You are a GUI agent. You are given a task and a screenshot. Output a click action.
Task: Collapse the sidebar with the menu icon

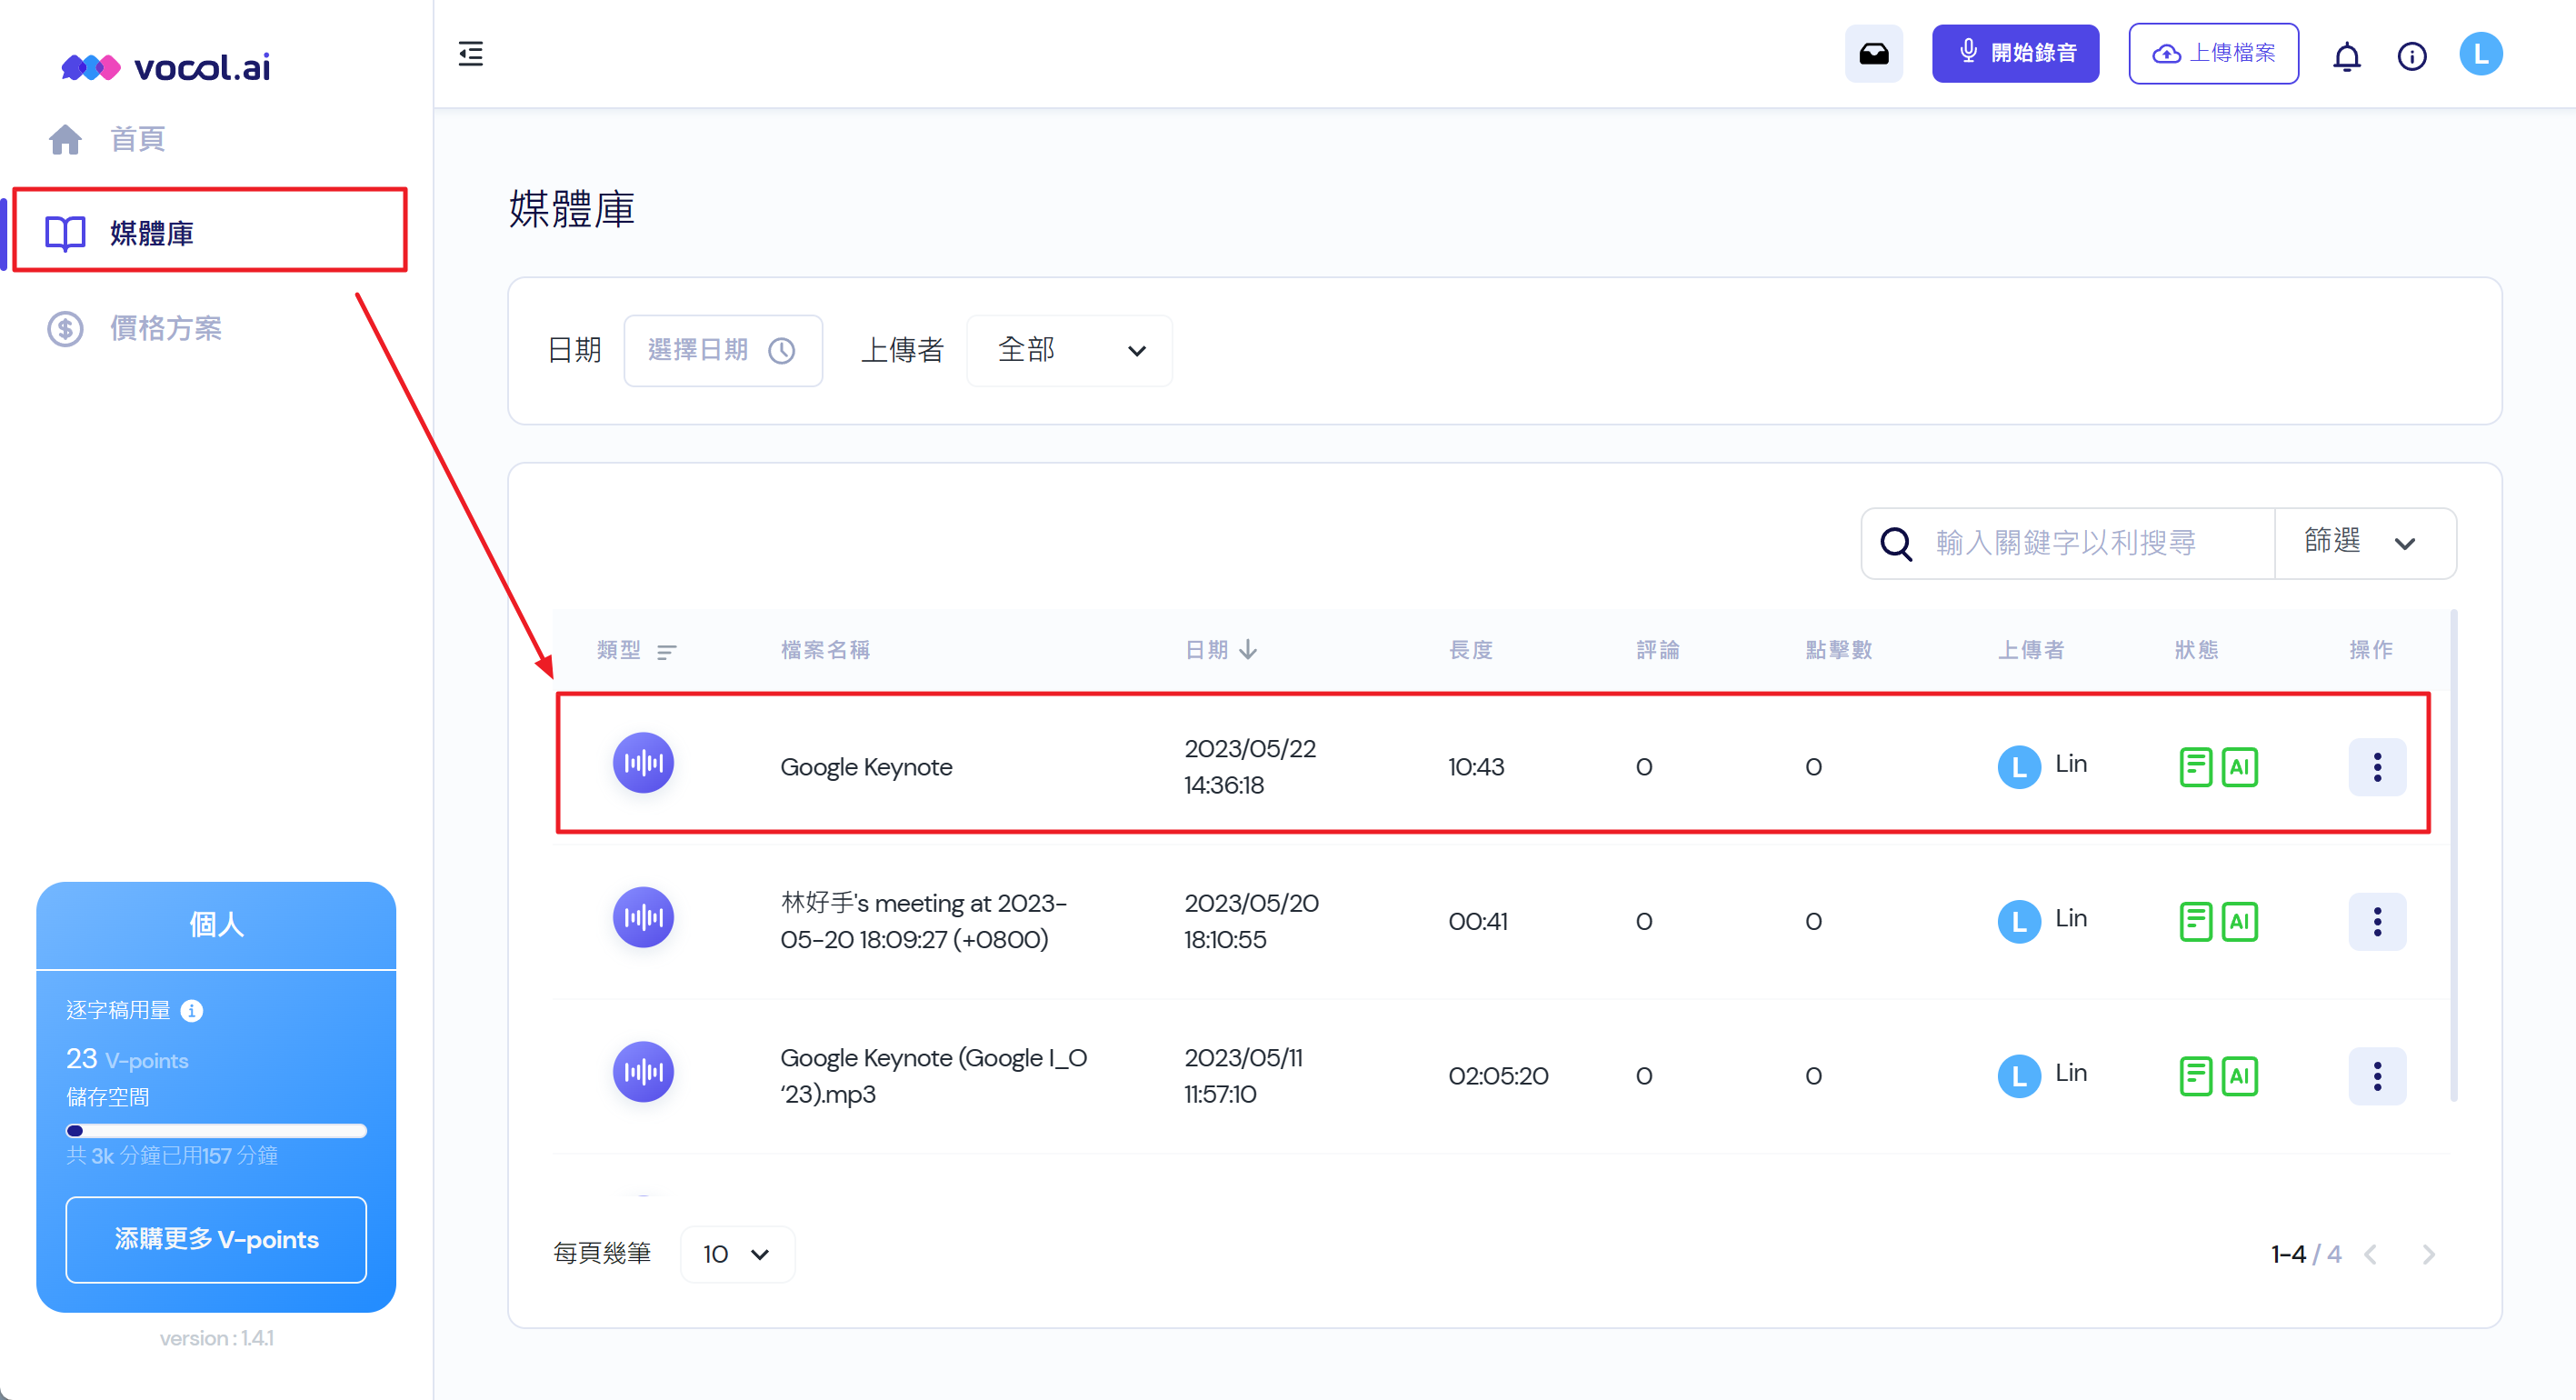[470, 54]
